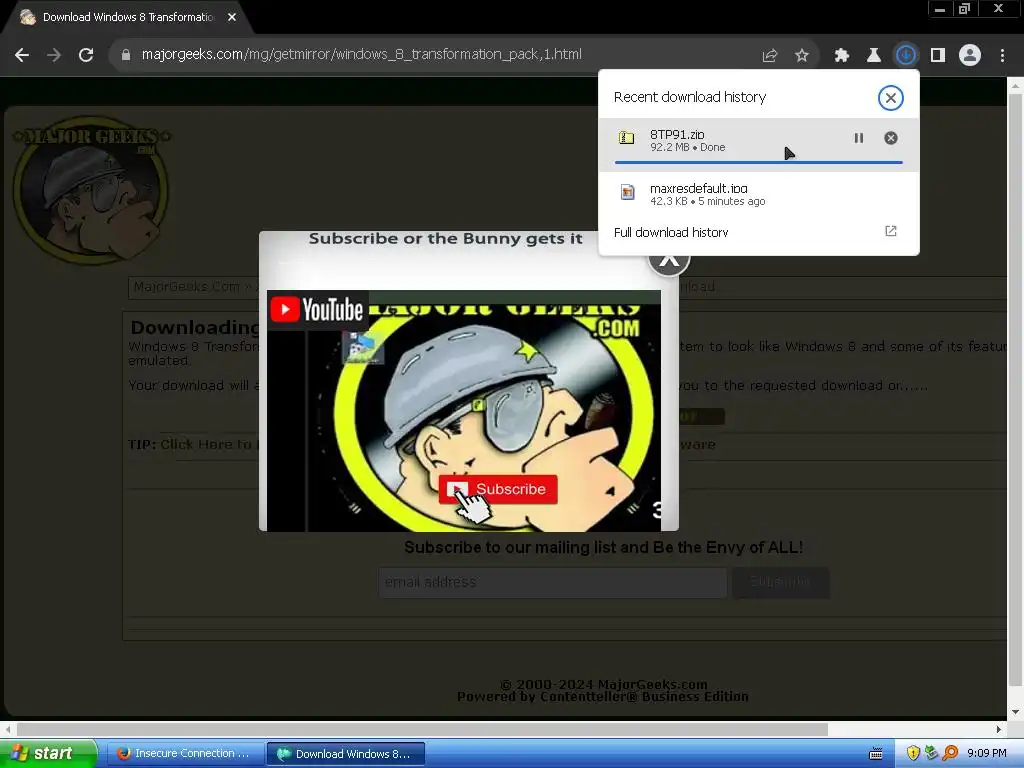Close the YouTube subscribe popup
Screen dimensions: 1024x768
point(669,260)
